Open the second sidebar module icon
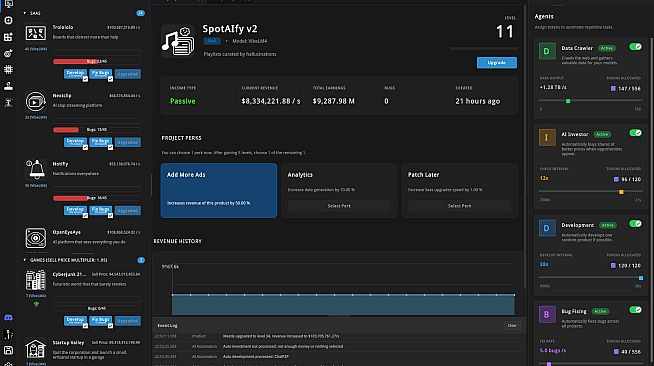This screenshot has height=366, width=654. (8, 20)
